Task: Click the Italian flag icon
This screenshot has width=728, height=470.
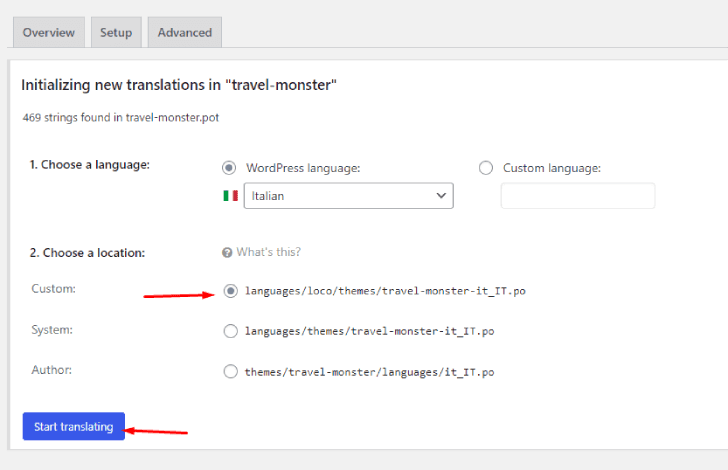Action: pyautogui.click(x=230, y=196)
